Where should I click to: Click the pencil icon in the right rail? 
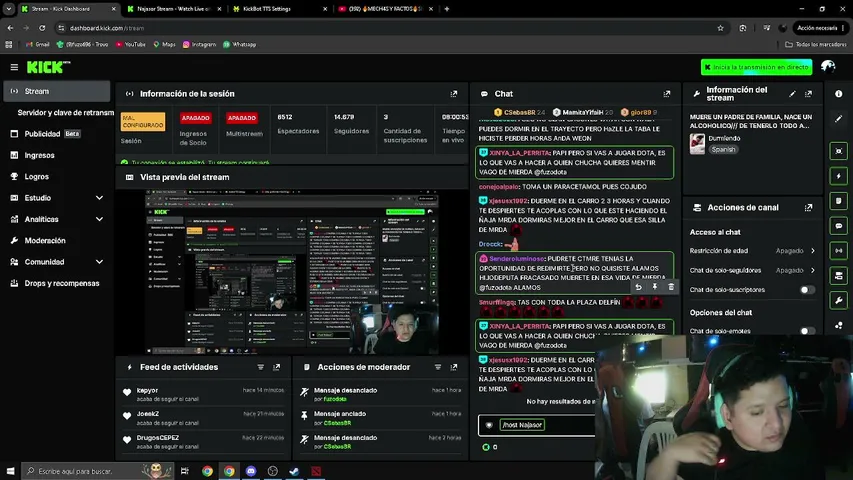pos(838,119)
